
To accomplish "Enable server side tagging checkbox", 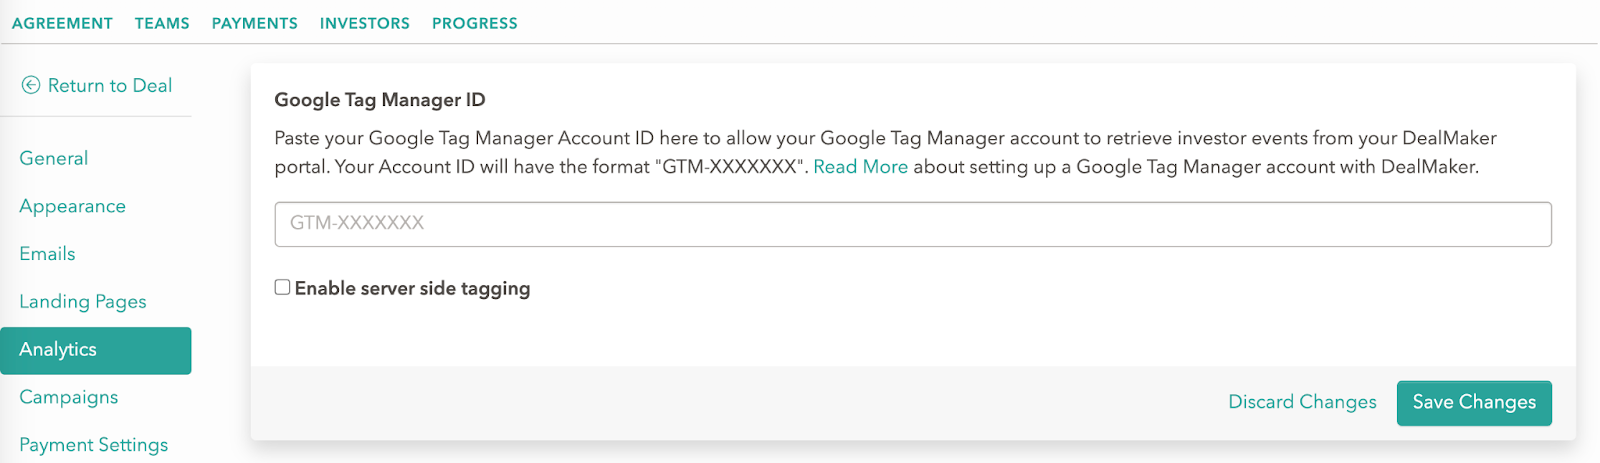I will [x=283, y=287].
